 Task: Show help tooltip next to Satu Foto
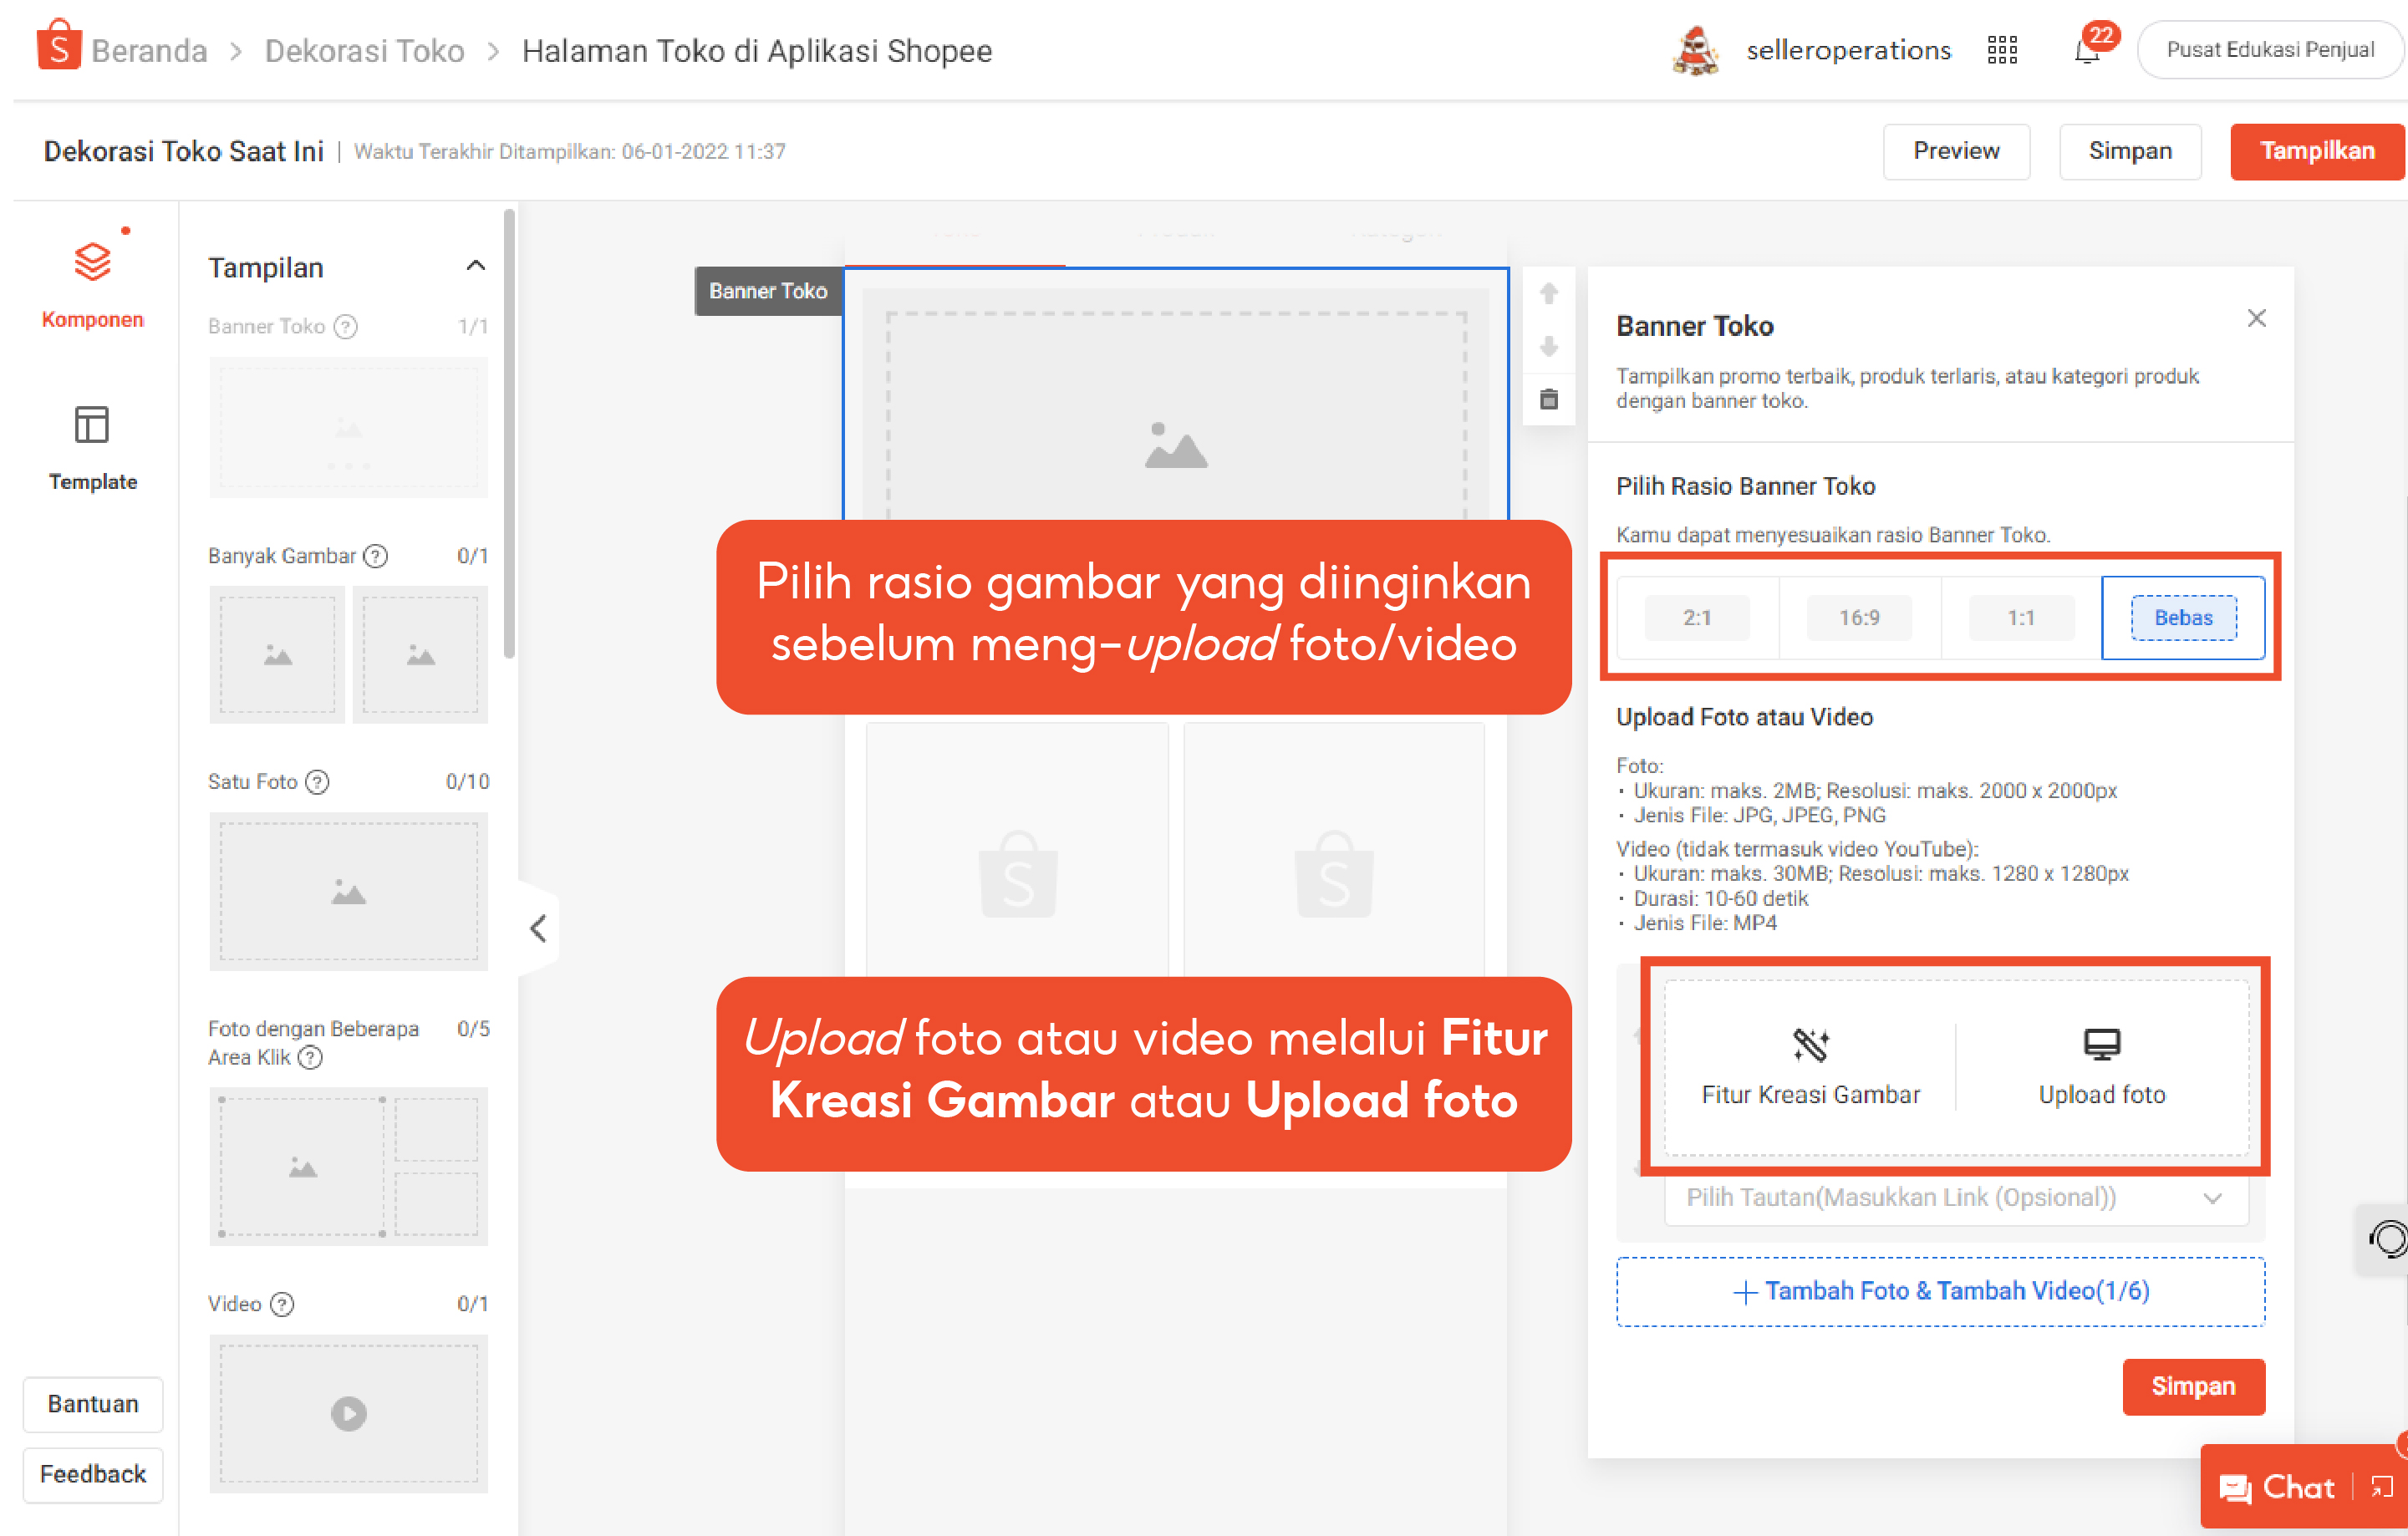pyautogui.click(x=318, y=782)
